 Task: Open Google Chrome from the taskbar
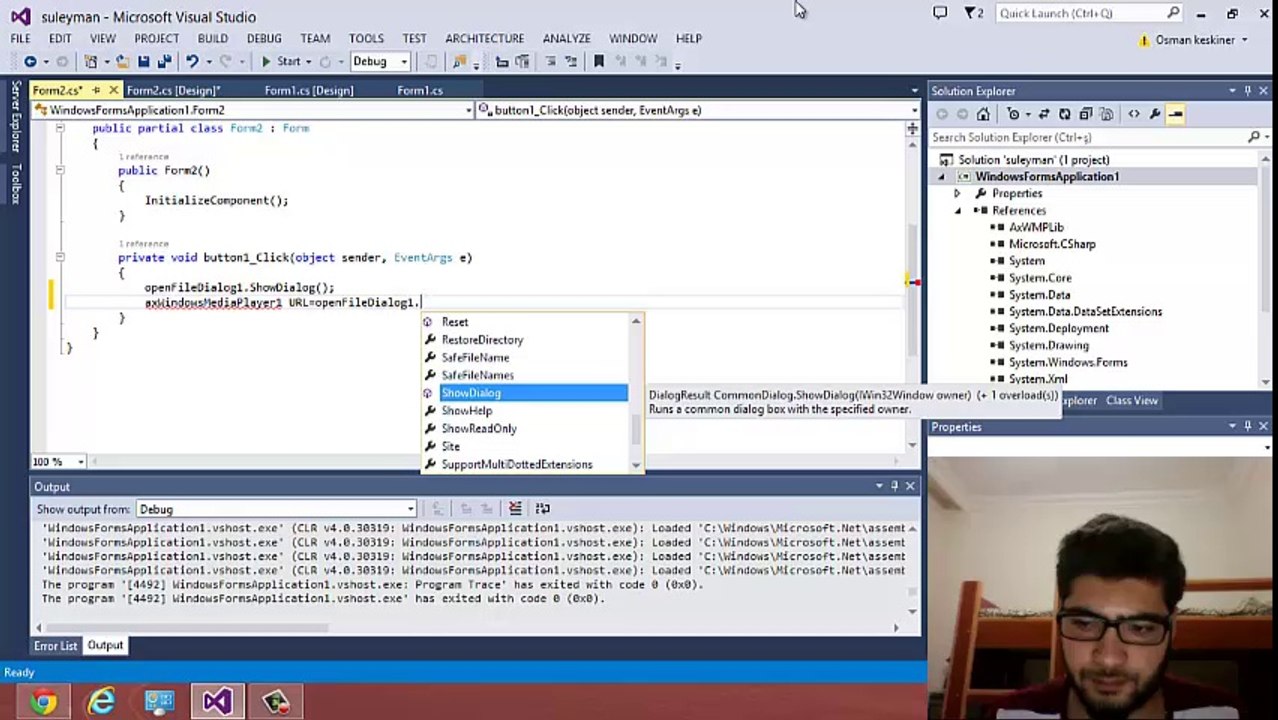pyautogui.click(x=43, y=701)
